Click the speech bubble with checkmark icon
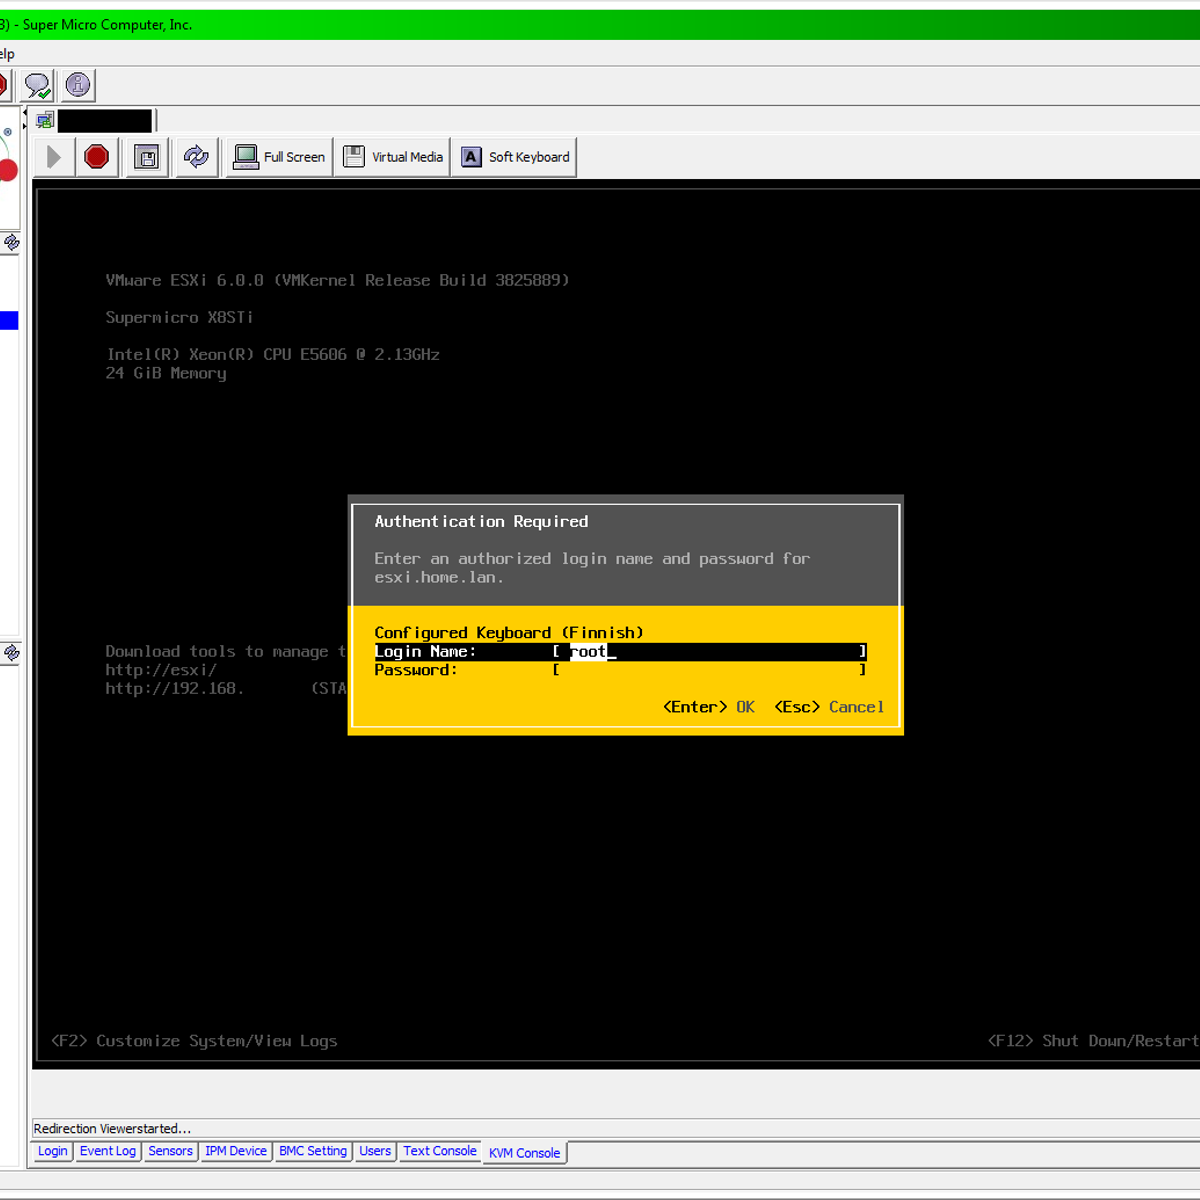 click(x=38, y=86)
